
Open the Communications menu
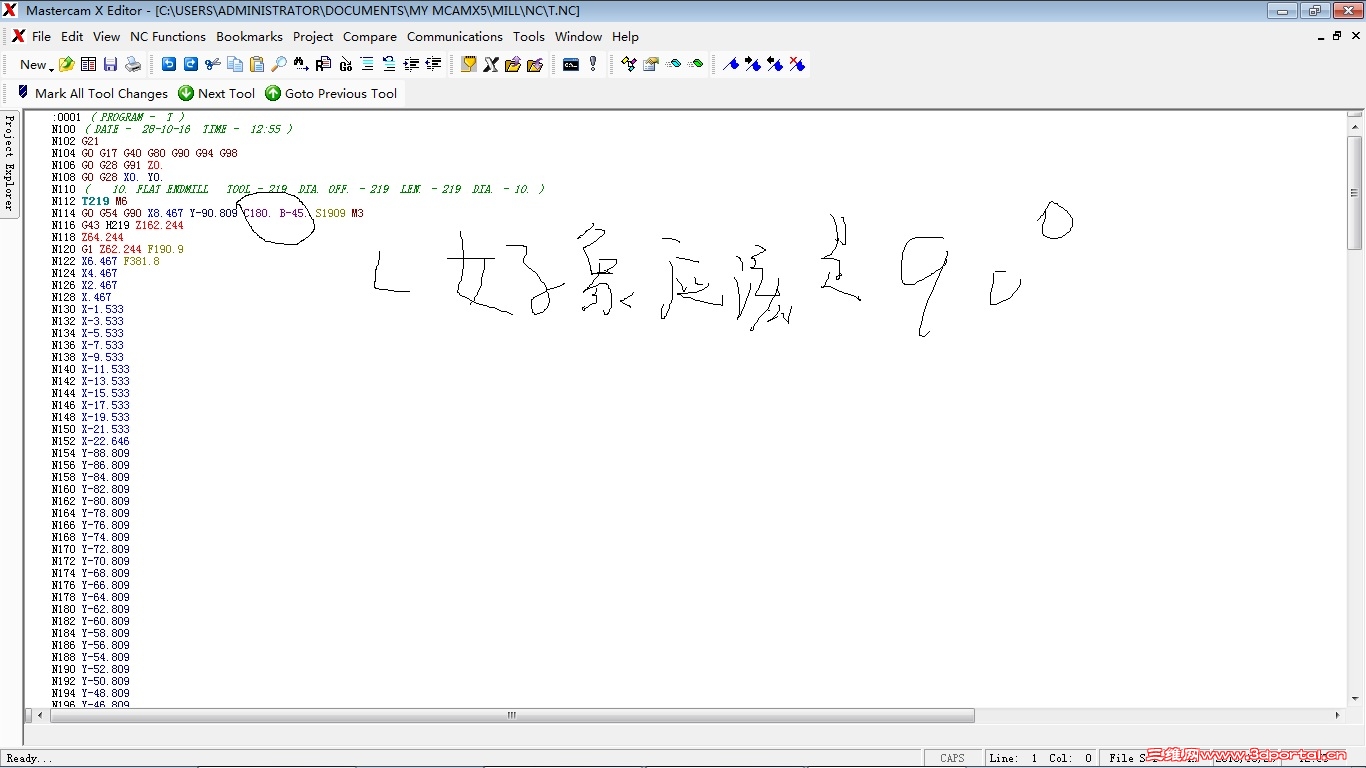pyautogui.click(x=455, y=36)
